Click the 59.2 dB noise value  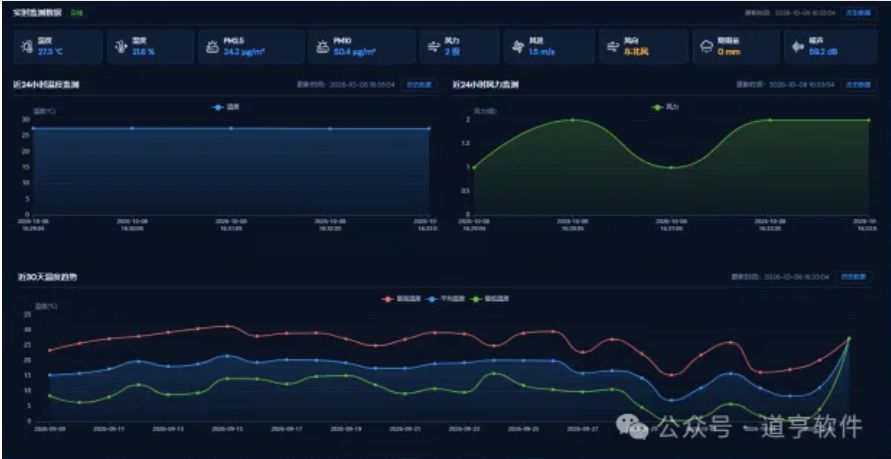[823, 52]
